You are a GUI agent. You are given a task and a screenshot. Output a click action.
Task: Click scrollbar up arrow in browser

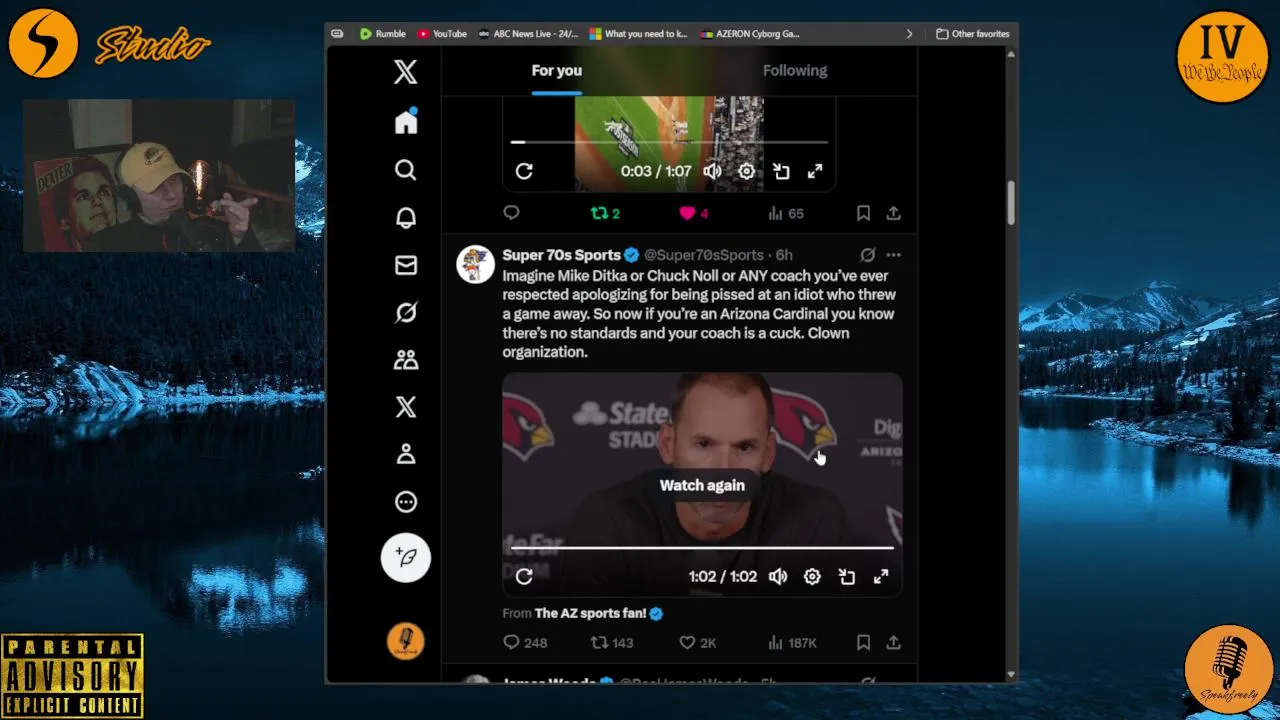coord(1011,53)
